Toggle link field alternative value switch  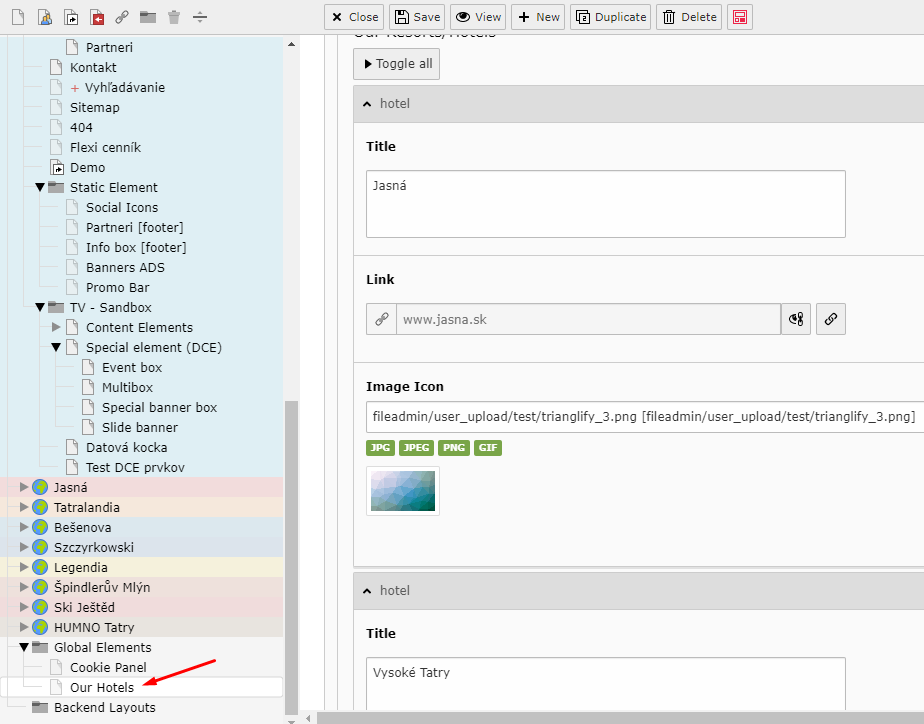click(x=796, y=320)
